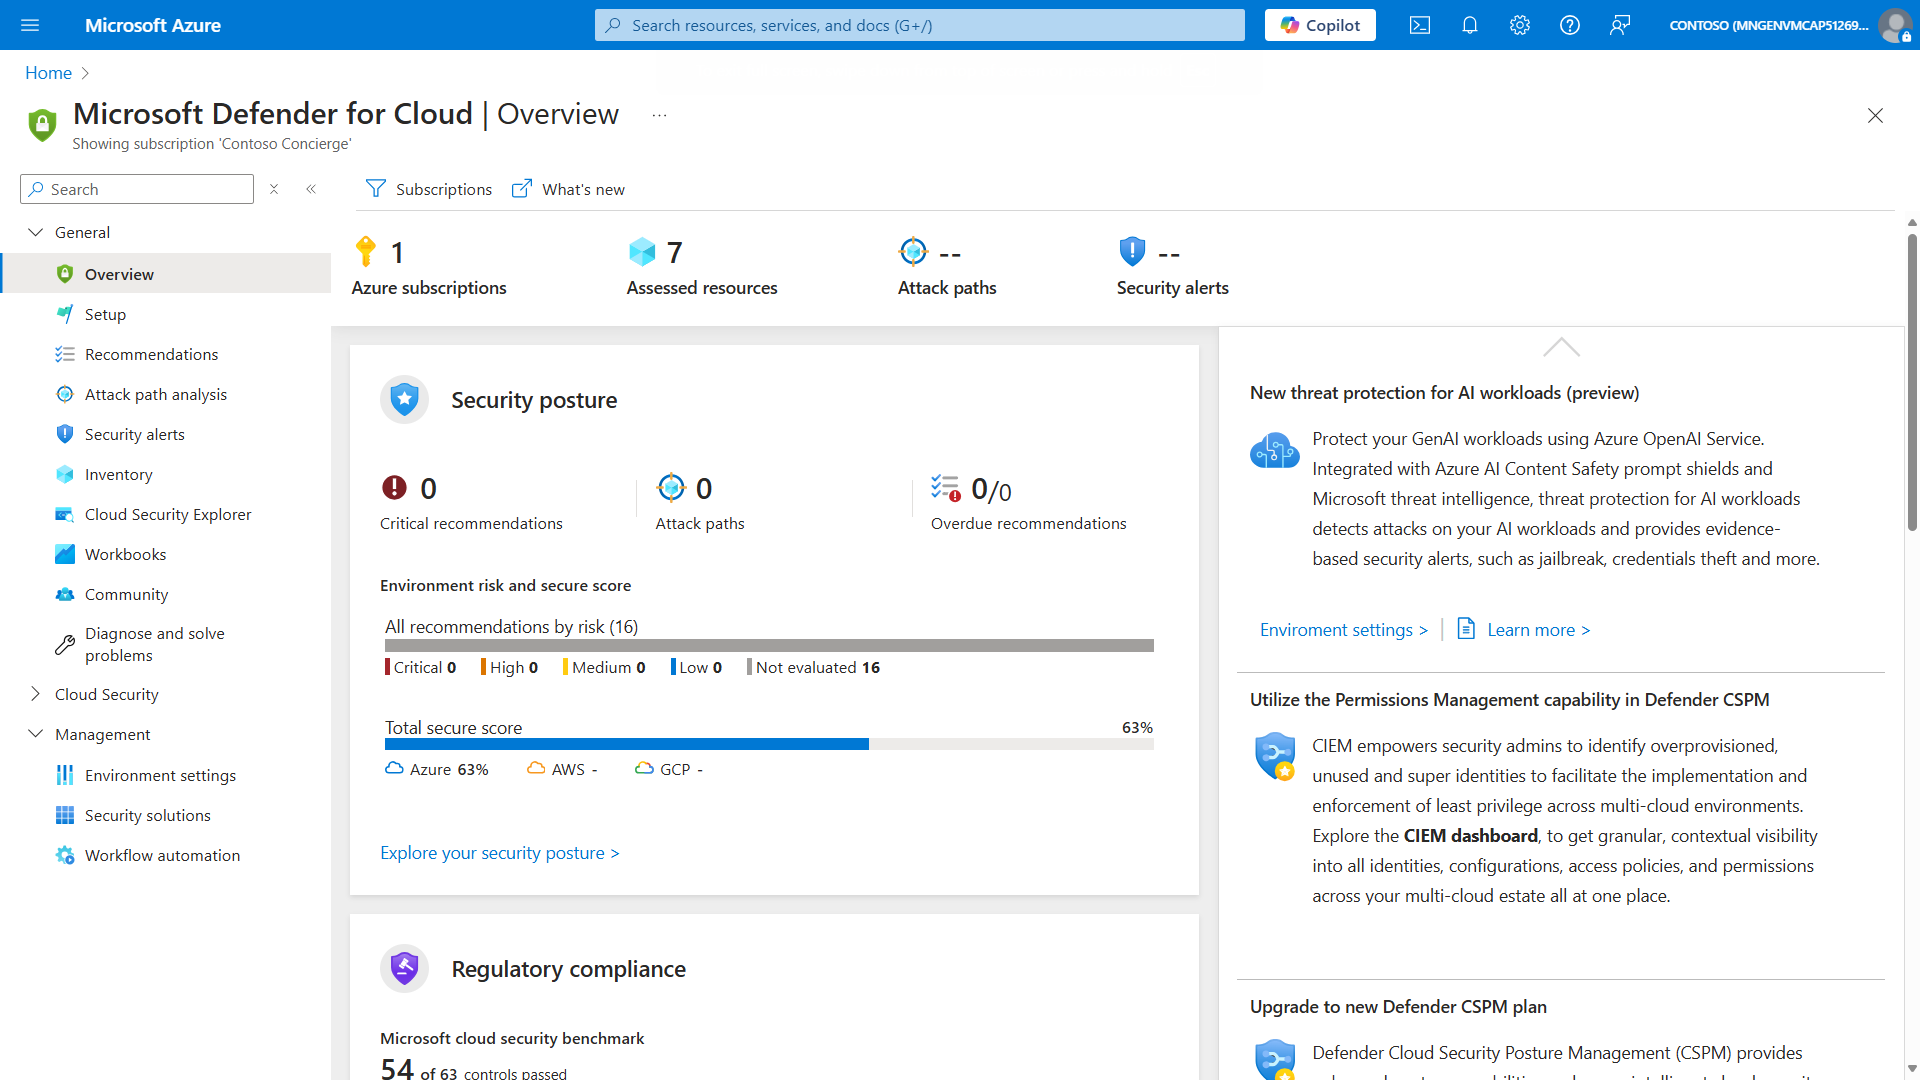Open Learn more link for AI workloads
1920x1080 pixels.
coord(1538,630)
